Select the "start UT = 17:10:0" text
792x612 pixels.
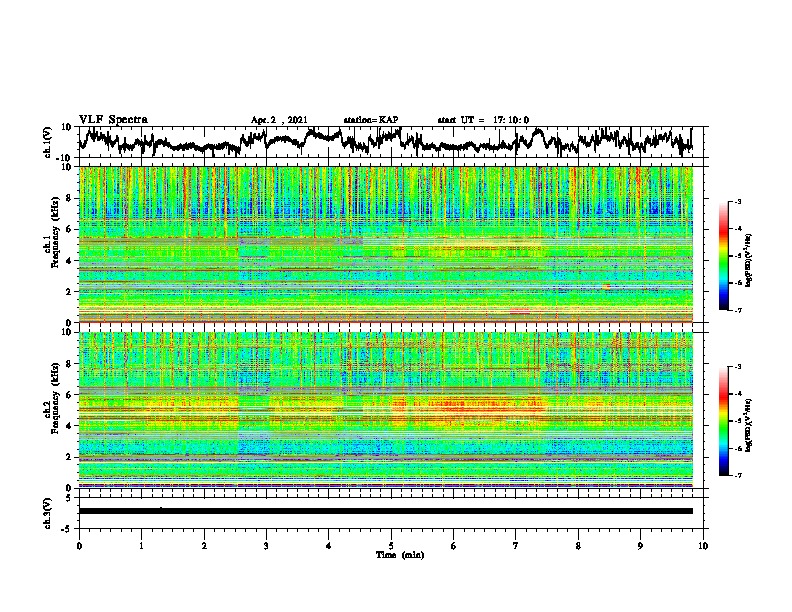483,120
